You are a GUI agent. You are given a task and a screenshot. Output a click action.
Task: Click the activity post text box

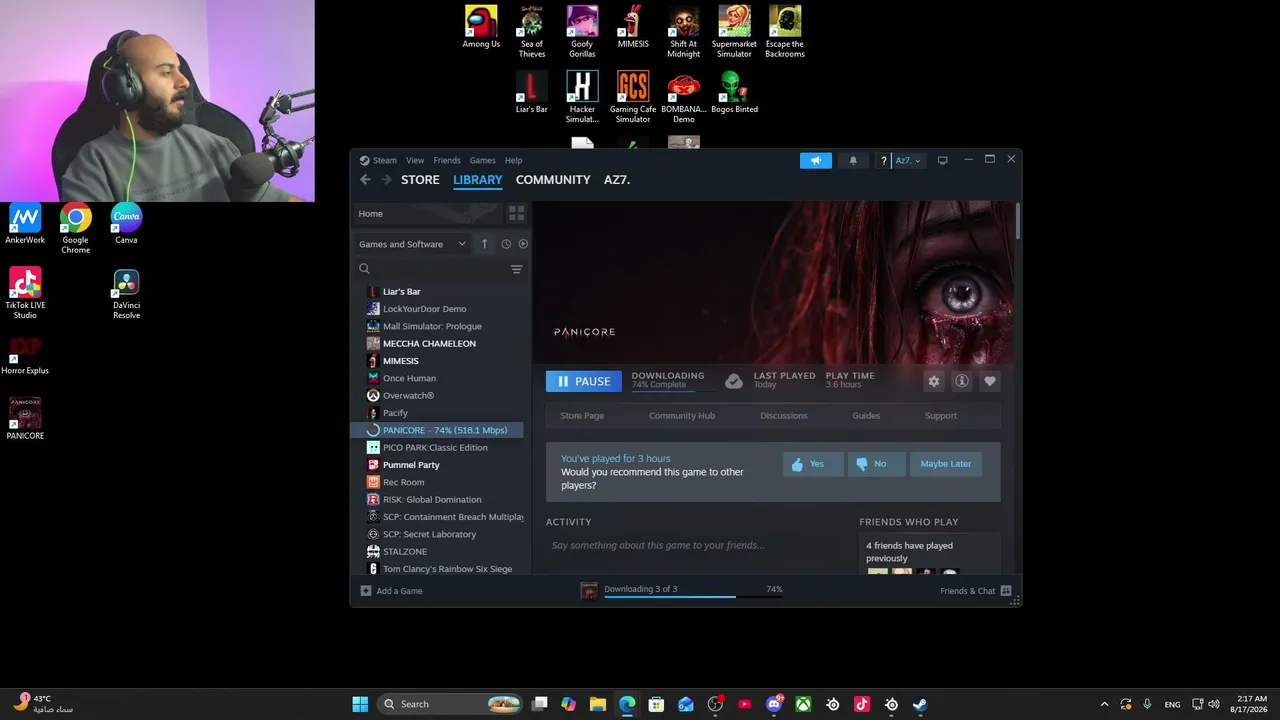click(x=694, y=546)
